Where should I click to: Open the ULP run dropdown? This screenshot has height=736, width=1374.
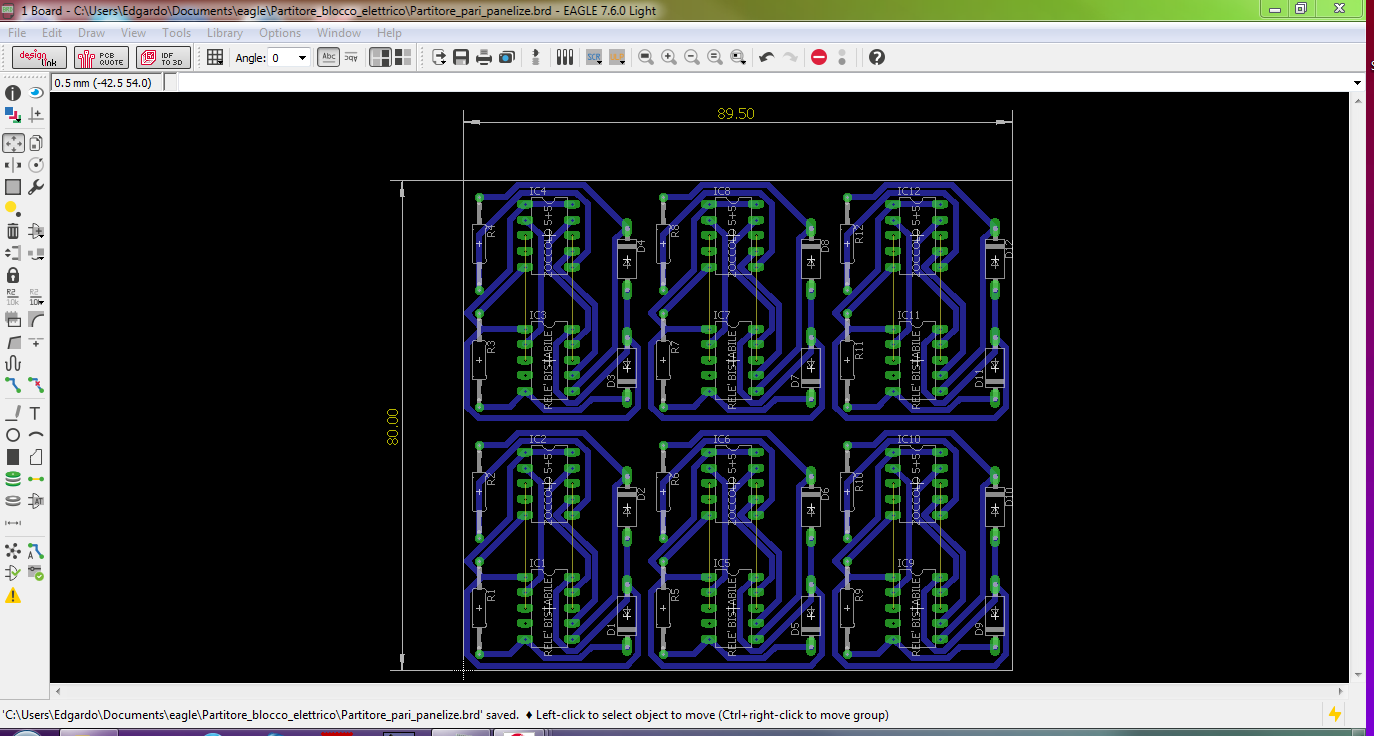[617, 57]
